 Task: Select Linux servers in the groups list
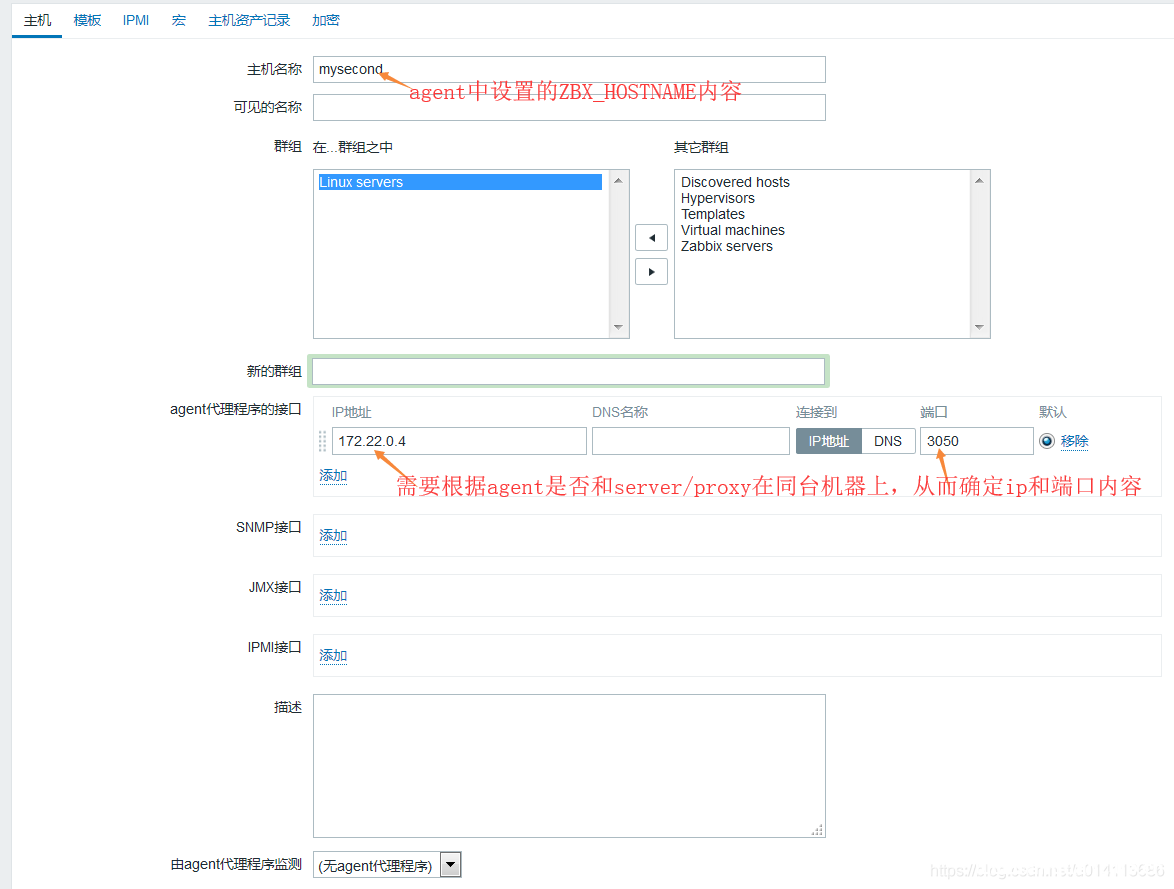362,181
